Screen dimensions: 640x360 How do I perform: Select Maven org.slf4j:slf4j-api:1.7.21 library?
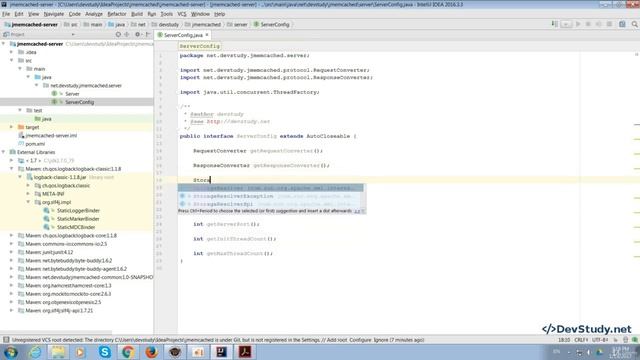[59, 311]
